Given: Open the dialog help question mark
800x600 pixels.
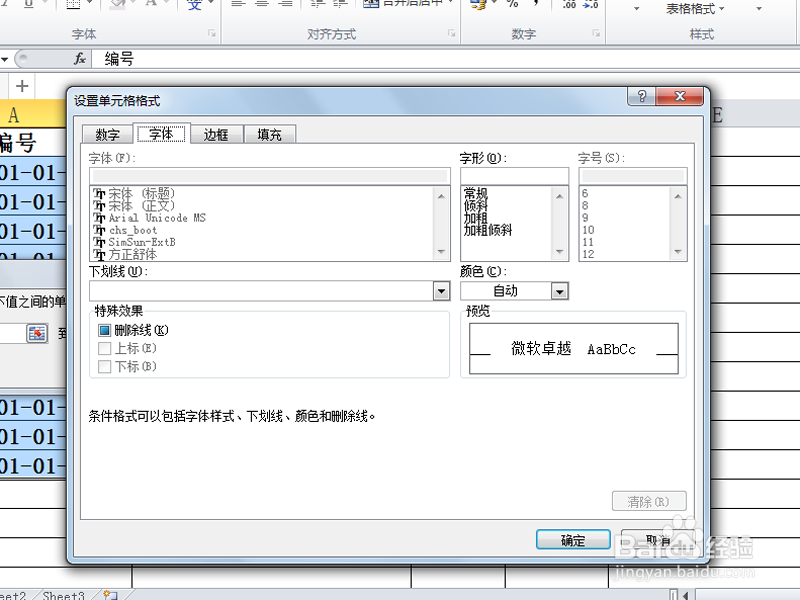Looking at the screenshot, I should [x=642, y=96].
